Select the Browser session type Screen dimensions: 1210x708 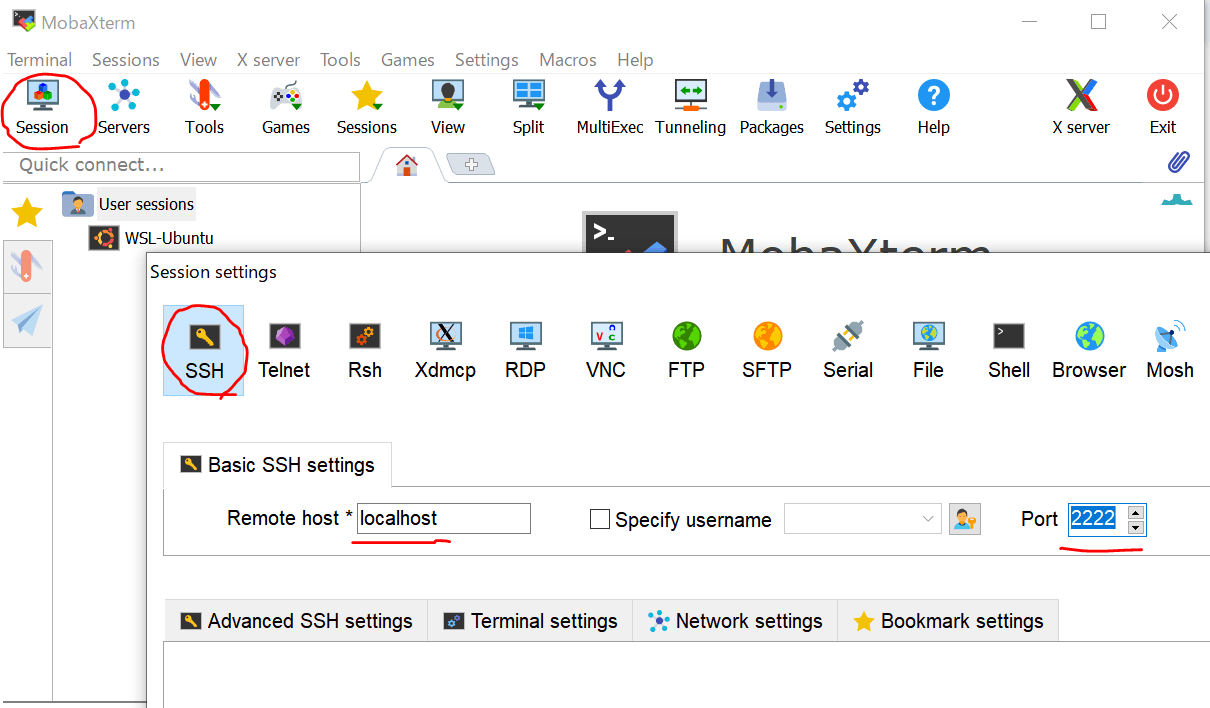(1089, 351)
